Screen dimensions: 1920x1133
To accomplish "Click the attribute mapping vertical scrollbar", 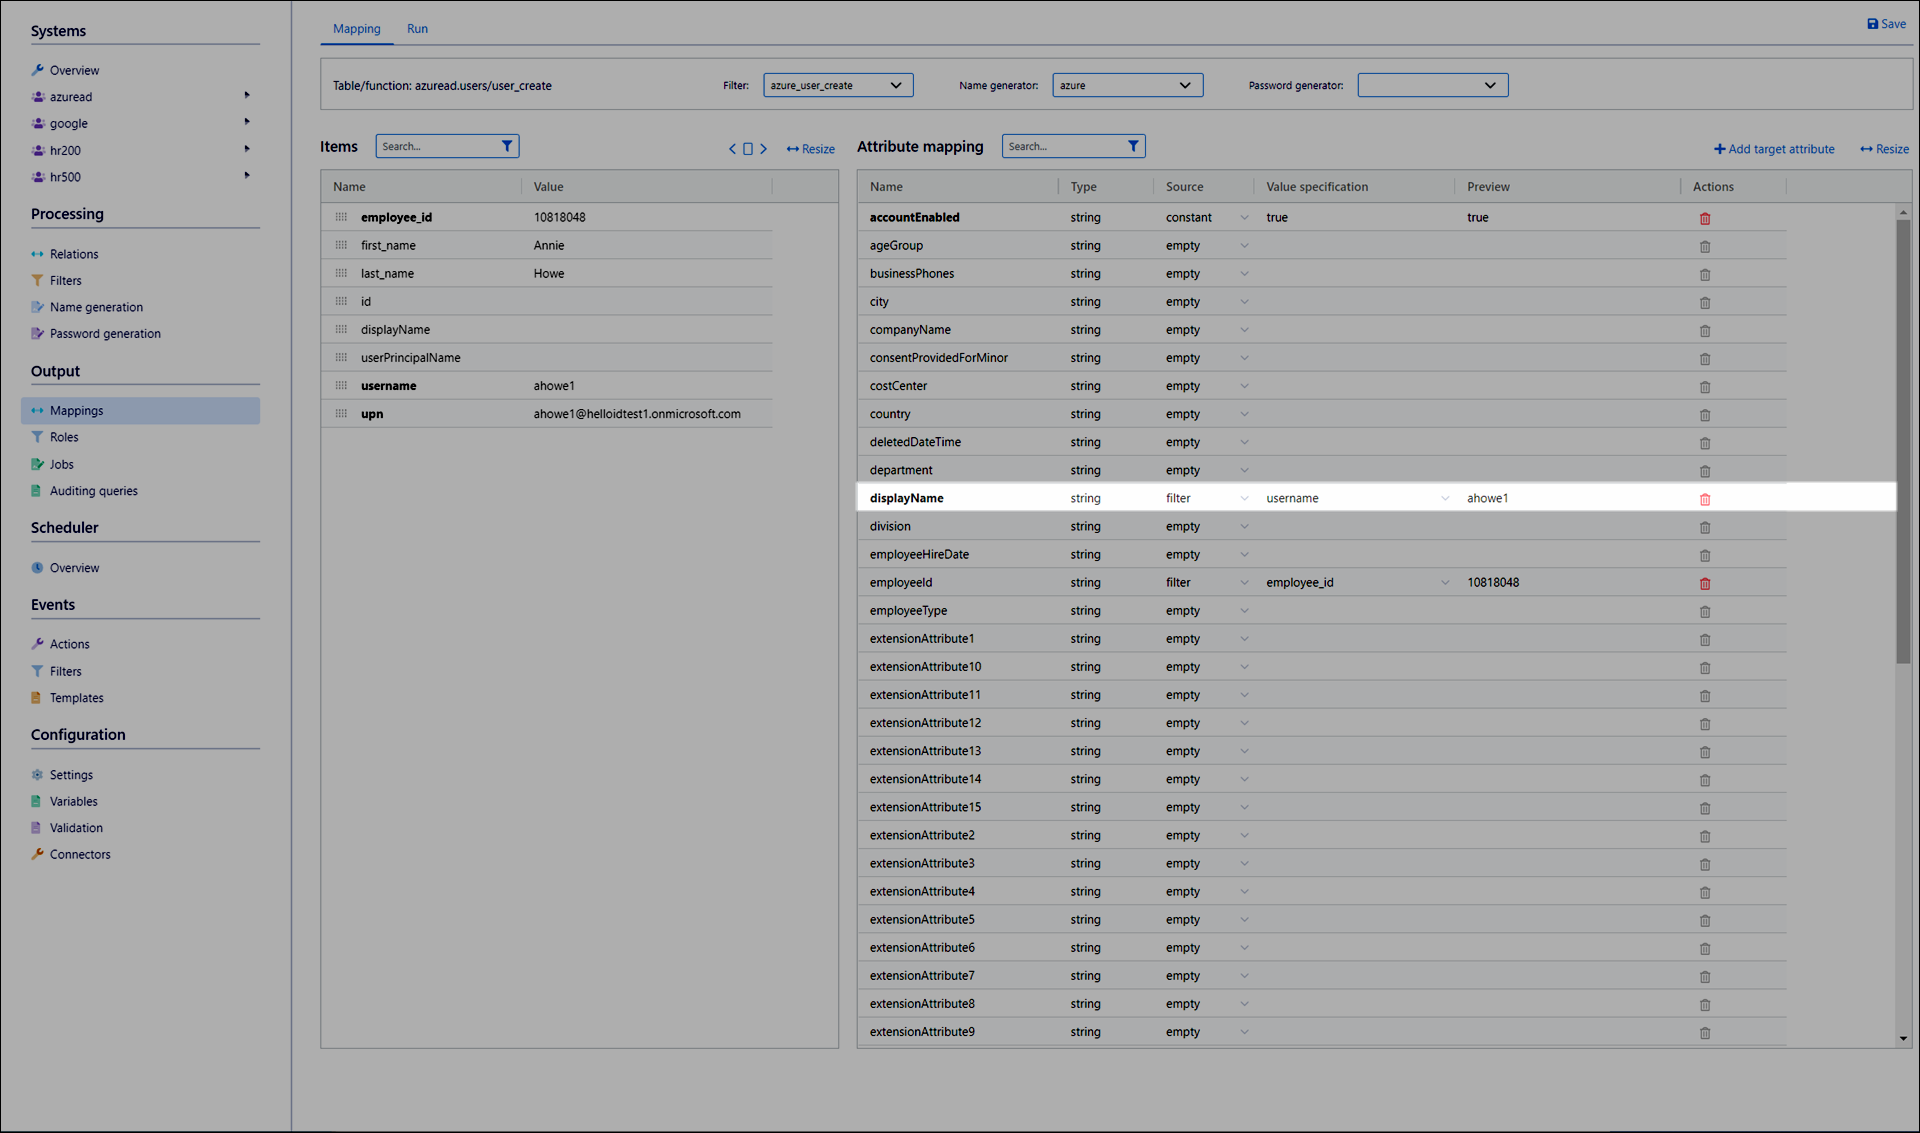I will click(x=1903, y=440).
